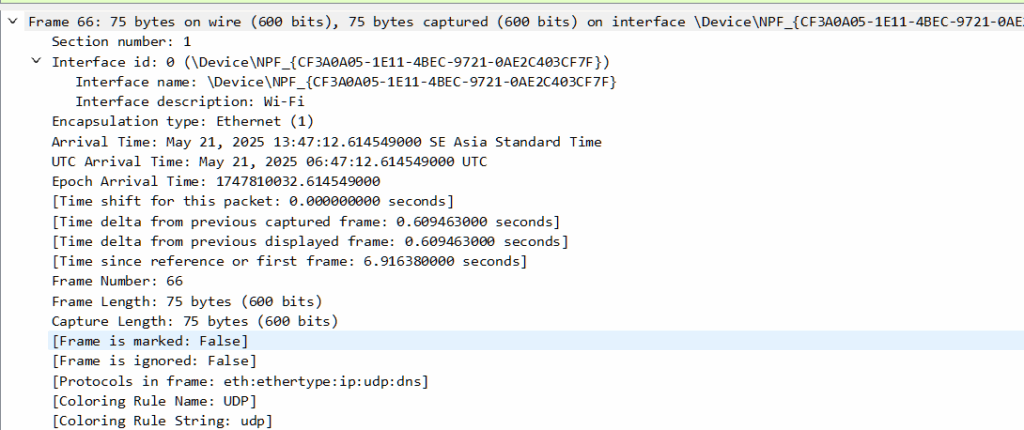Click Time shift for this packet row

252,201
